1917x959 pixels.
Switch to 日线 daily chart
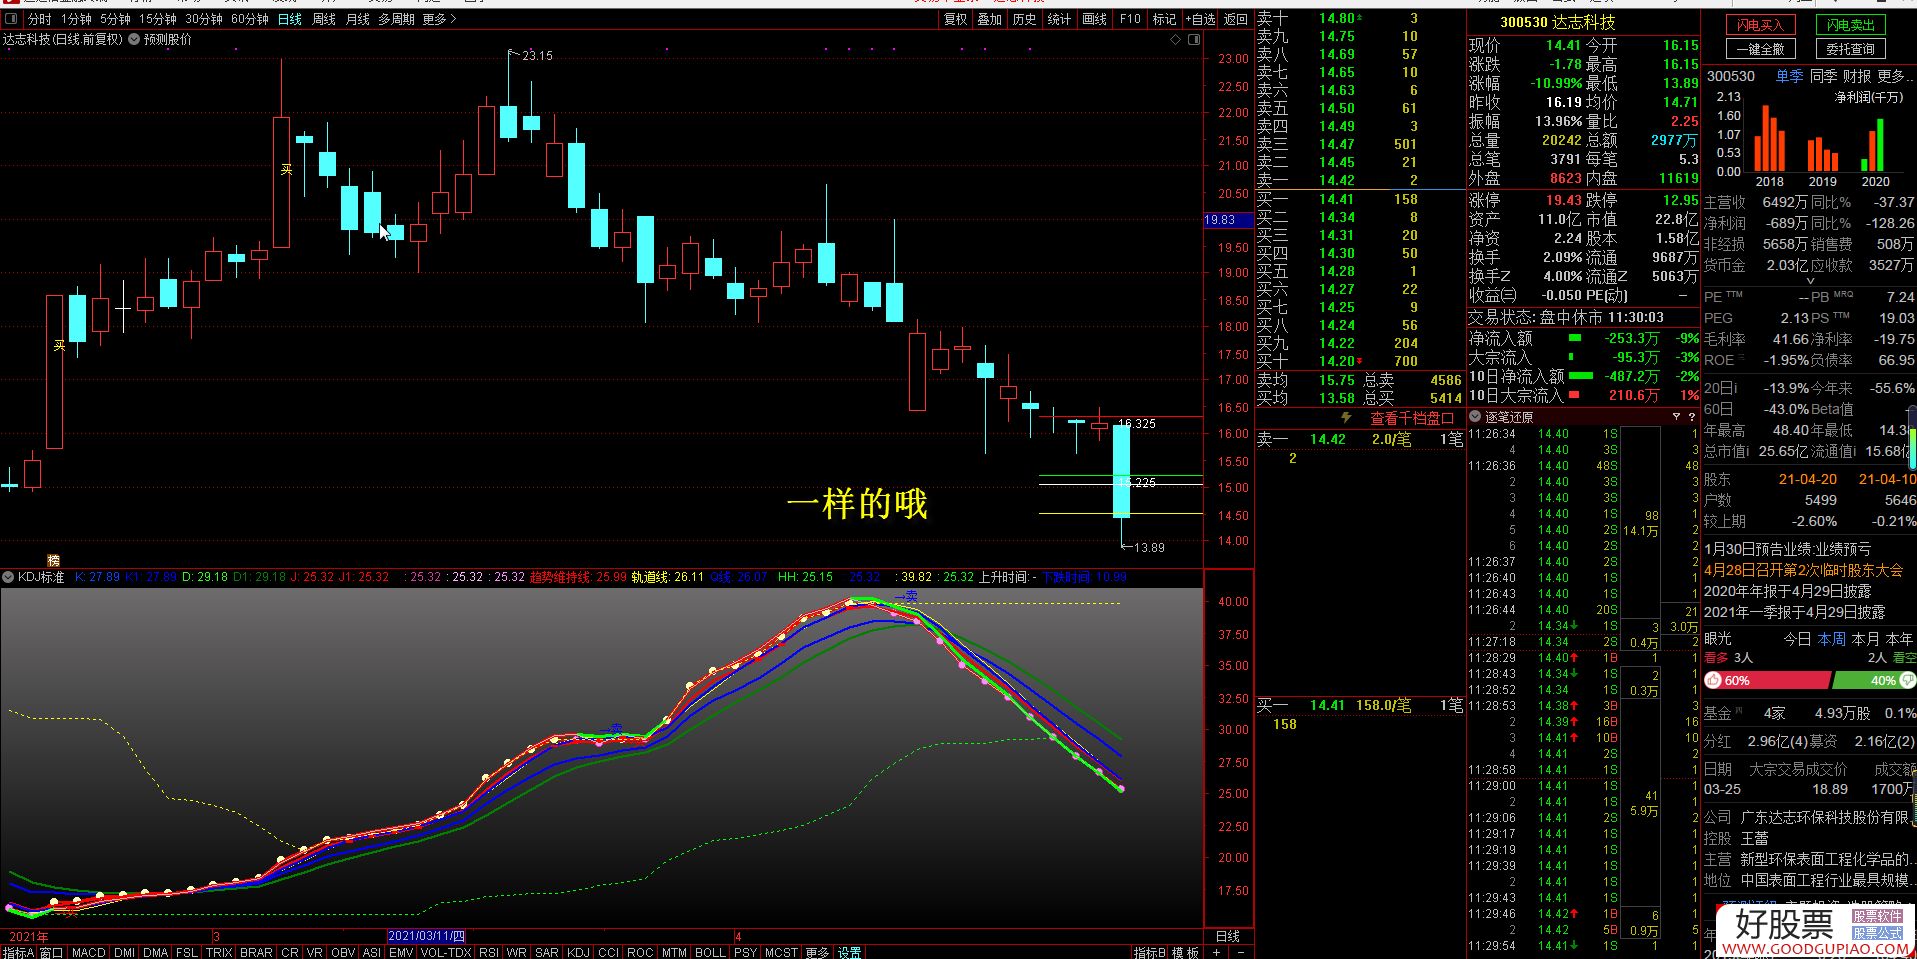coord(290,19)
